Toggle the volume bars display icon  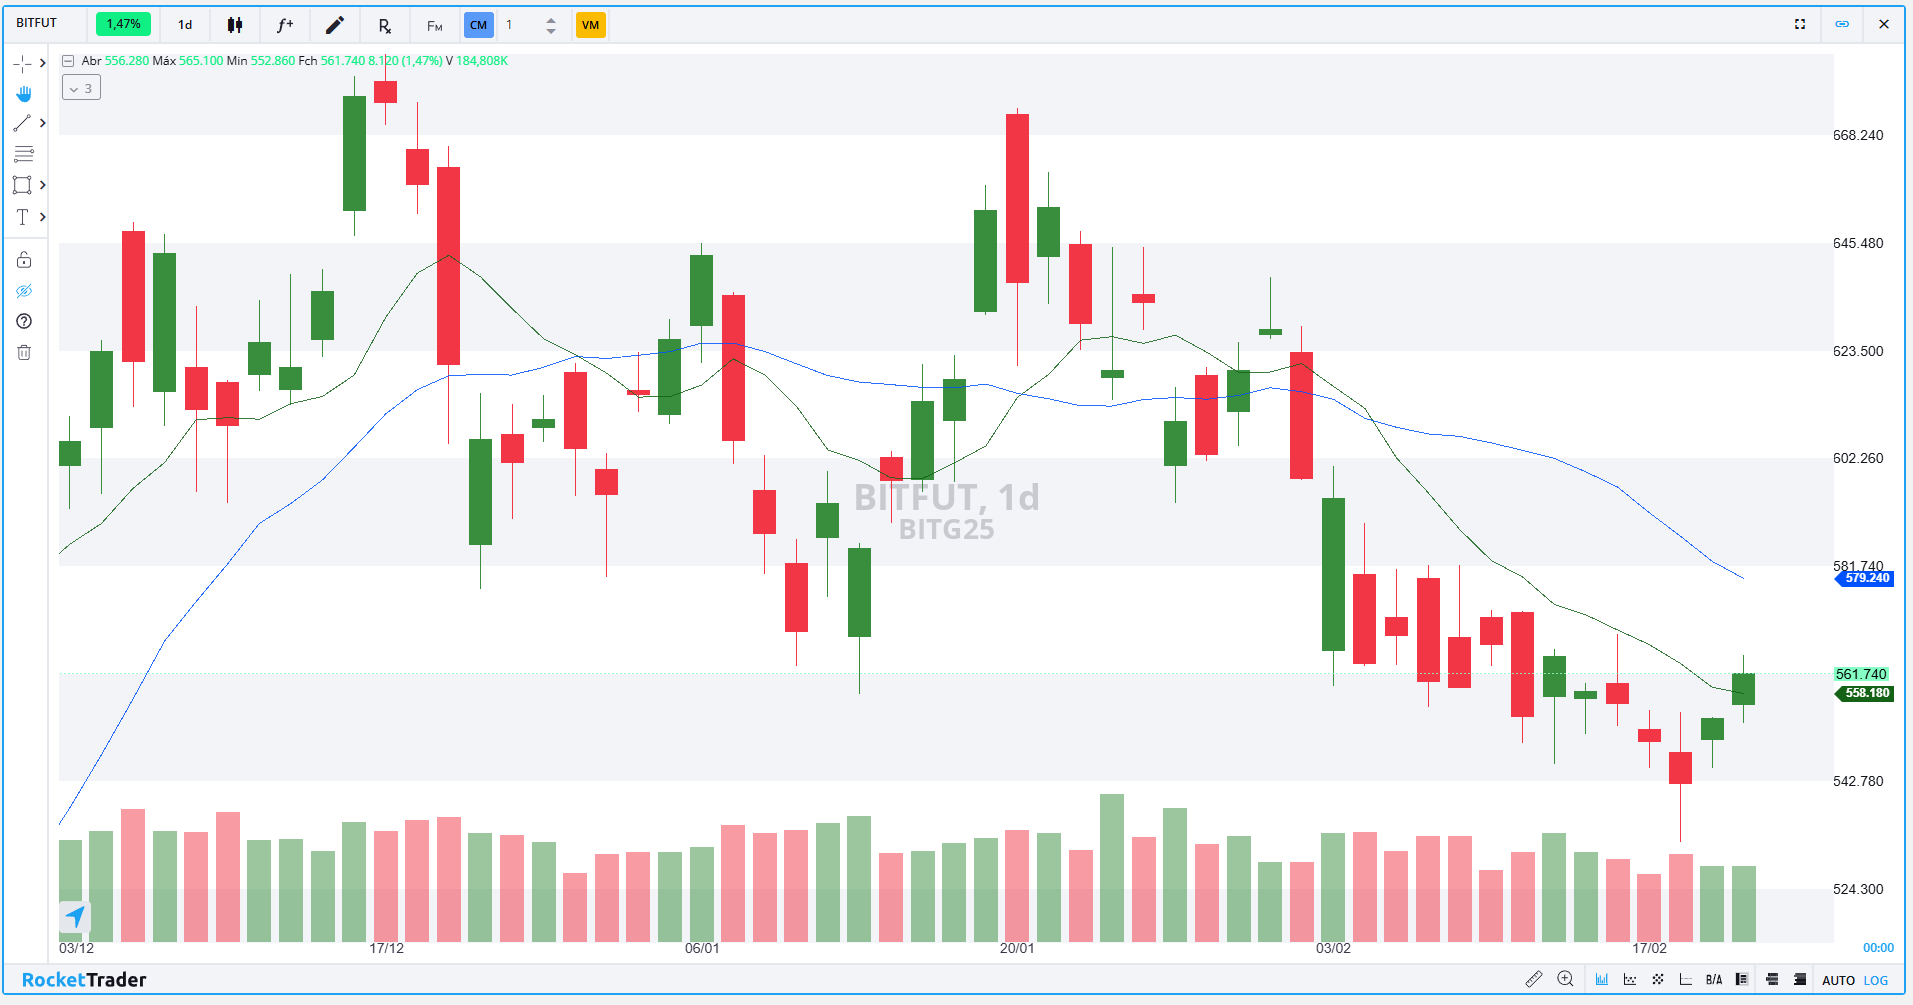tap(1601, 979)
